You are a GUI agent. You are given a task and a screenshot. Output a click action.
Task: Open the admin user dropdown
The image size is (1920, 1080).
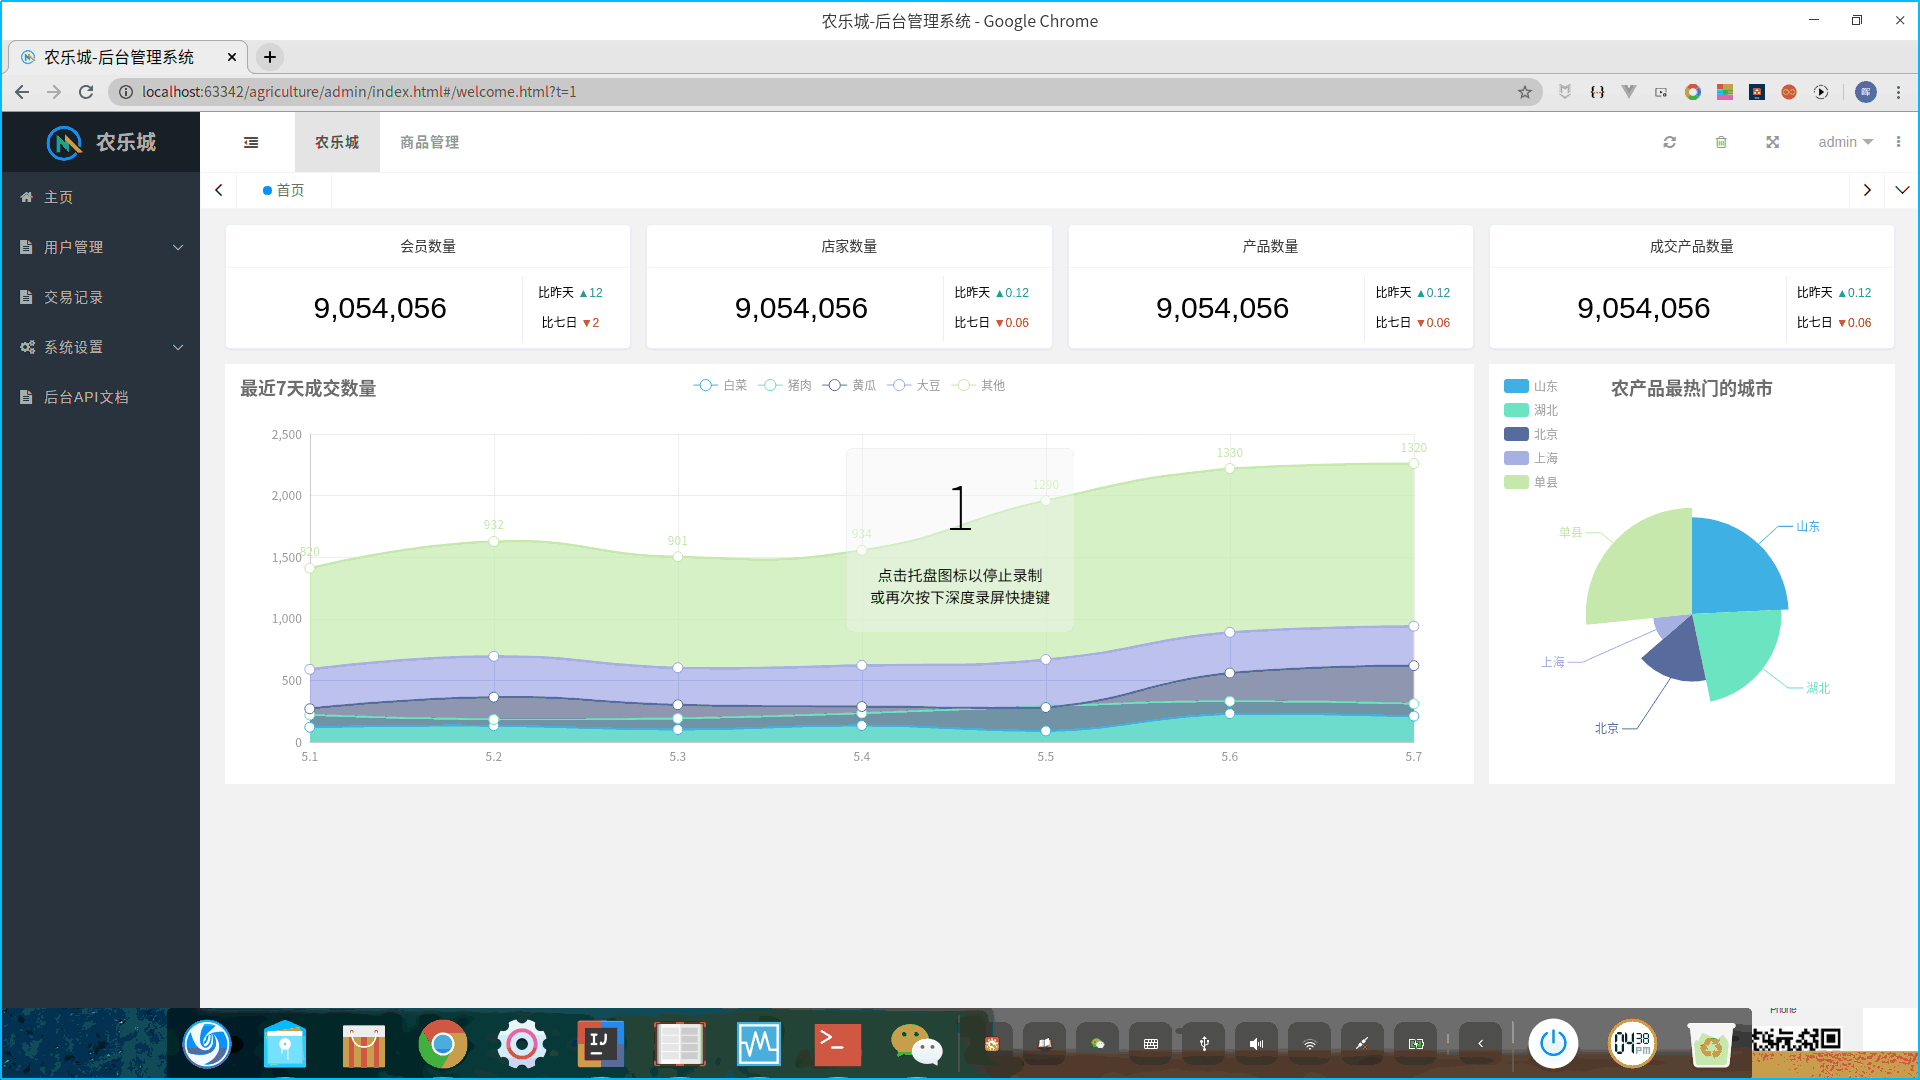pos(1845,142)
